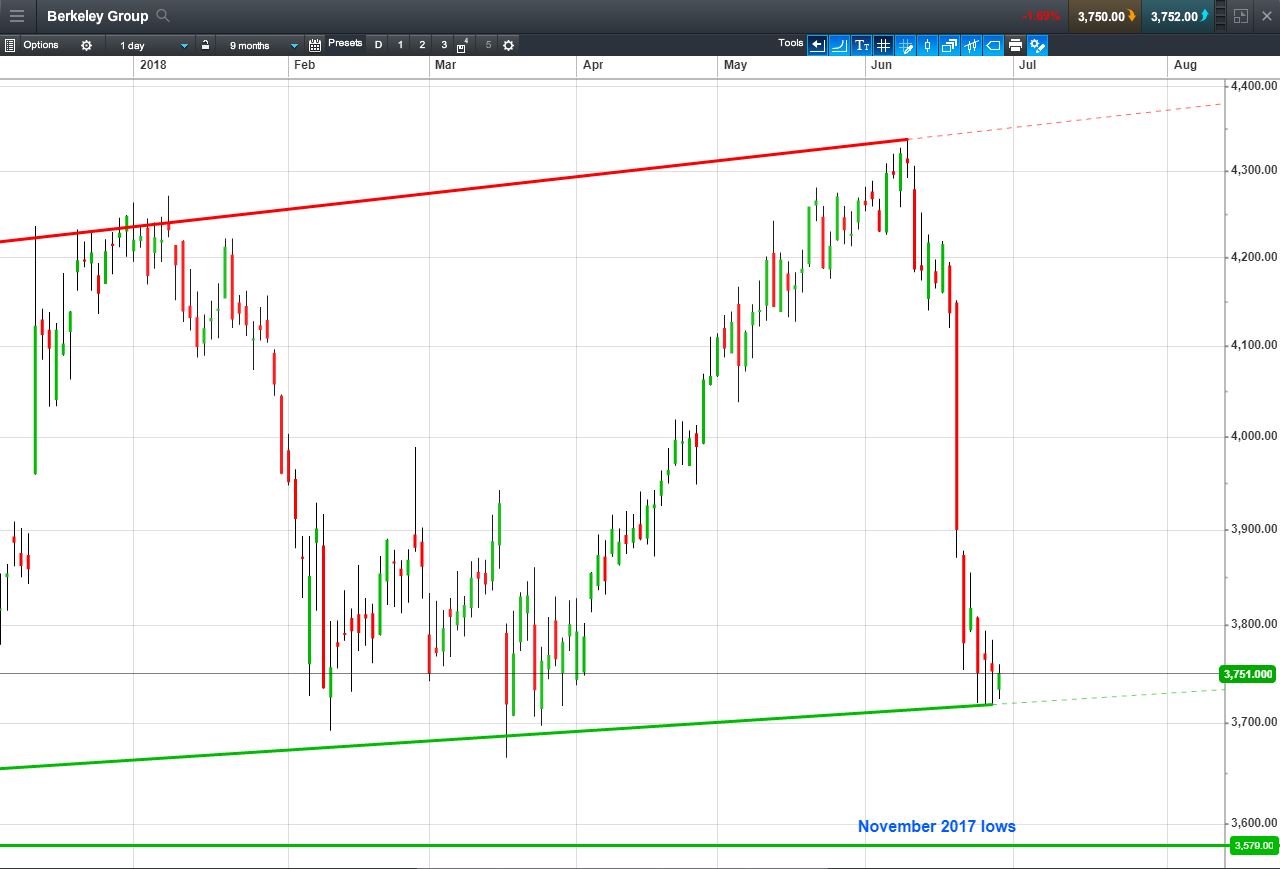This screenshot has width=1280, height=869.
Task: Open the technical indicators bar tool
Action: click(x=971, y=45)
